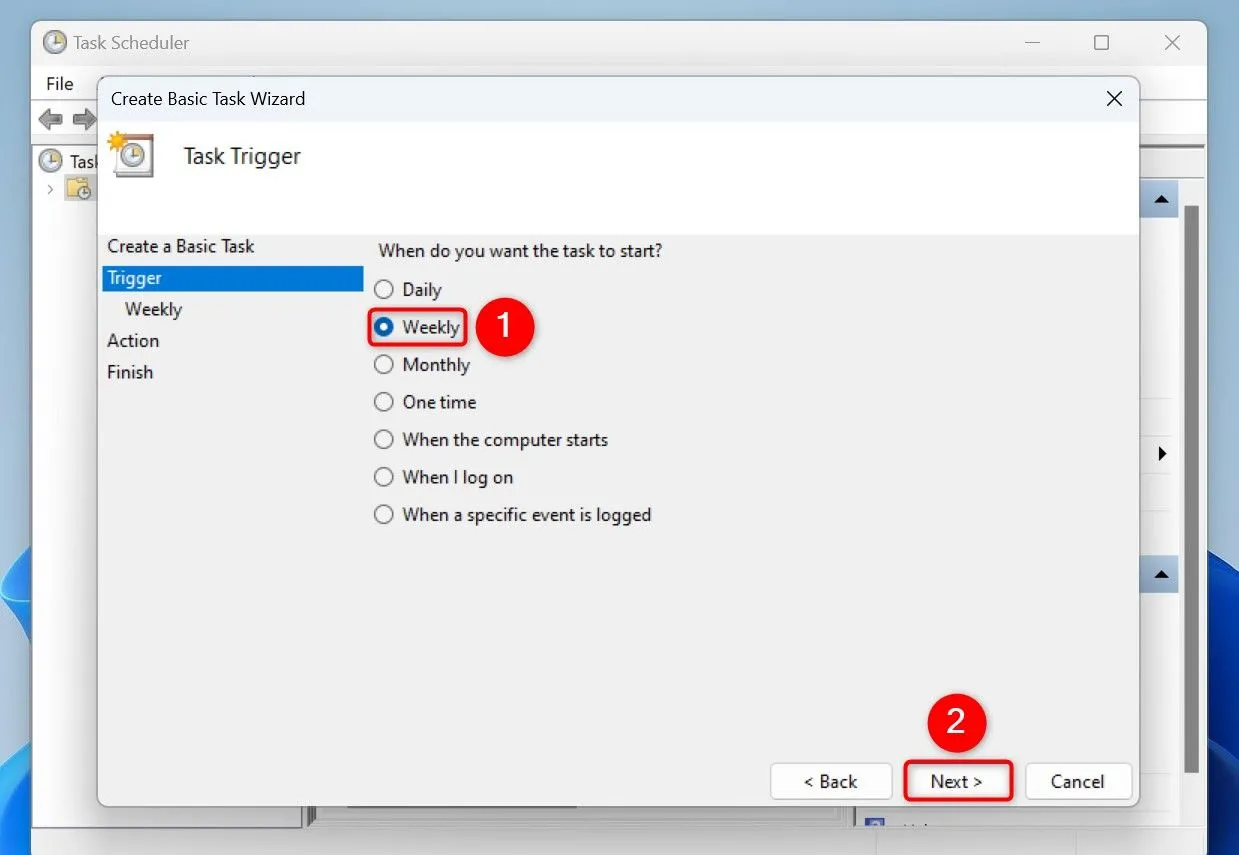Choose When I log on
The height and width of the screenshot is (855, 1239).
384,477
